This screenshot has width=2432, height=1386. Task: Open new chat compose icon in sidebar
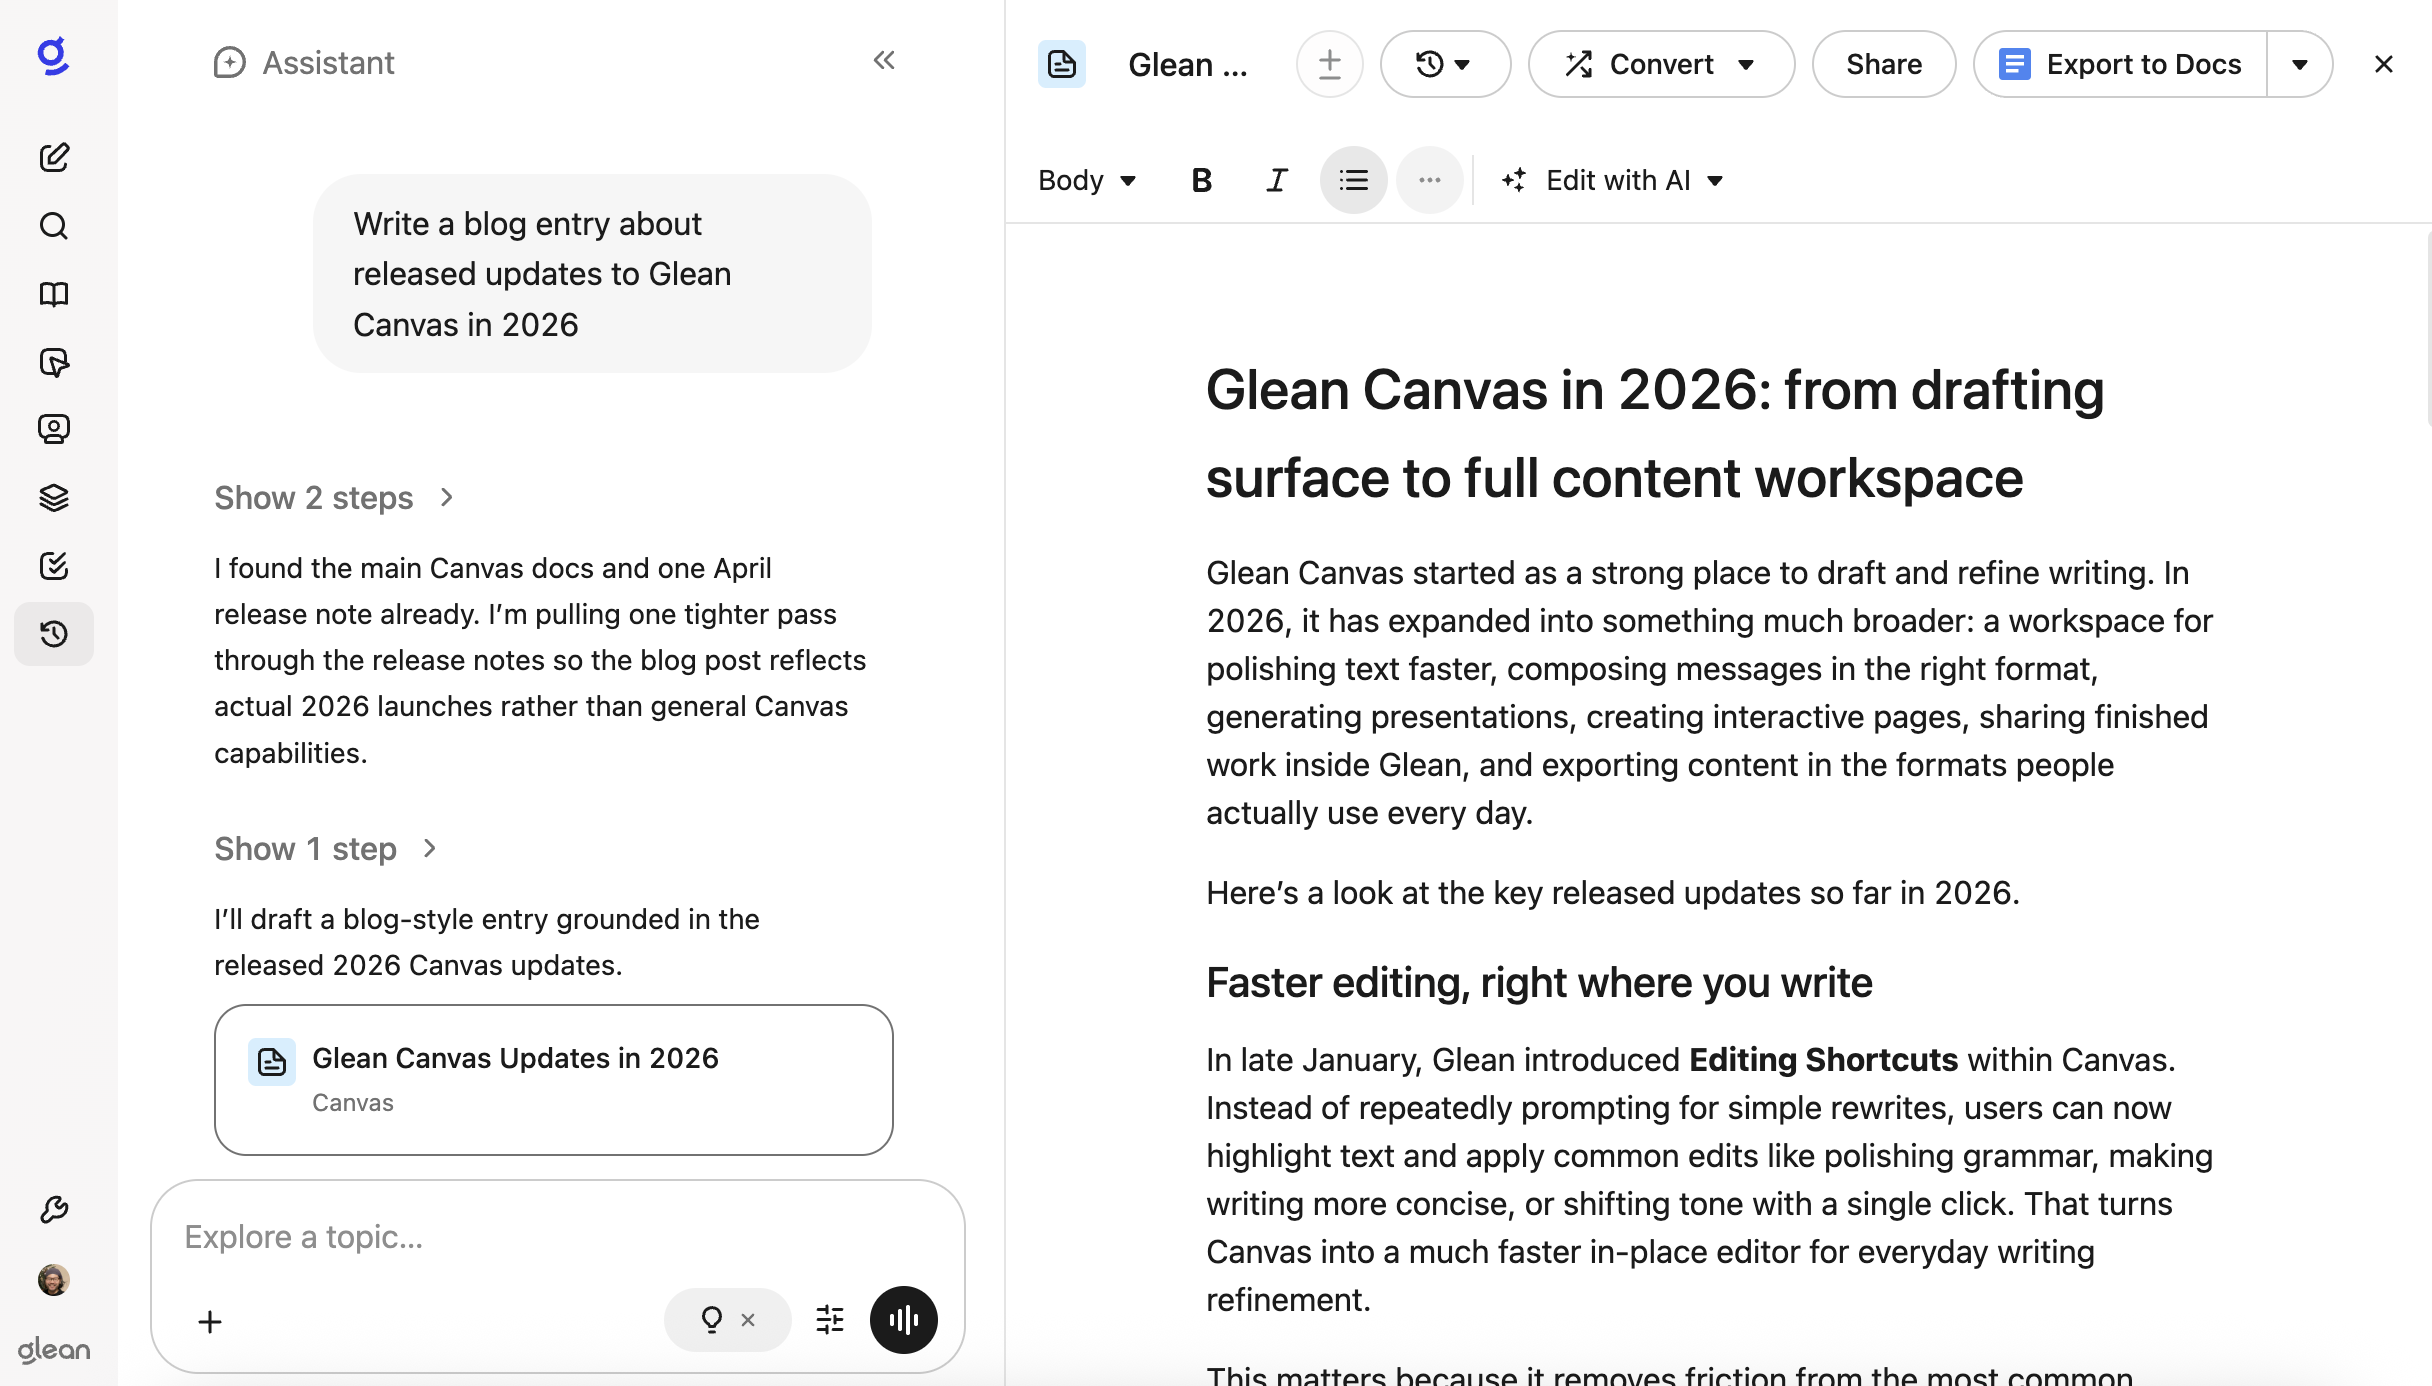click(54, 157)
